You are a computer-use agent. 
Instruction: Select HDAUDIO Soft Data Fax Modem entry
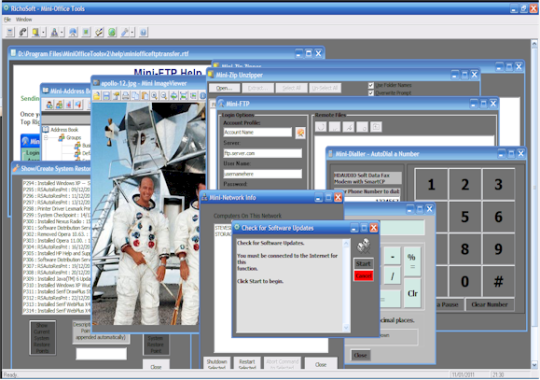[x=367, y=178]
